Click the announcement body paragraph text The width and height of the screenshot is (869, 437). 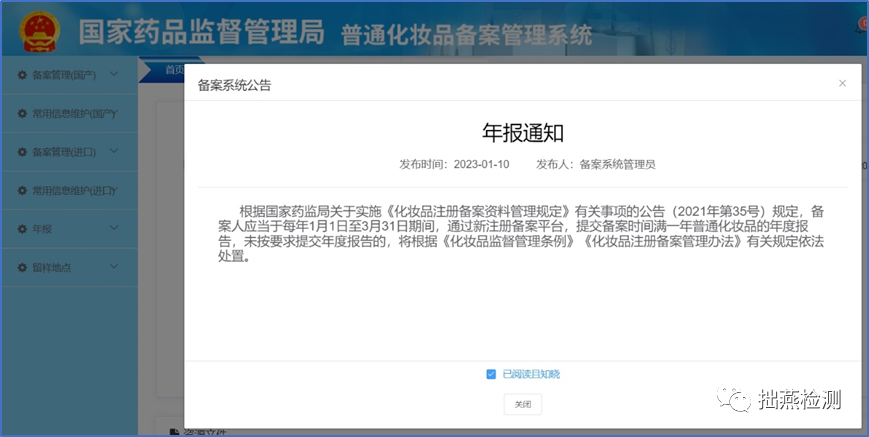[x=521, y=234]
